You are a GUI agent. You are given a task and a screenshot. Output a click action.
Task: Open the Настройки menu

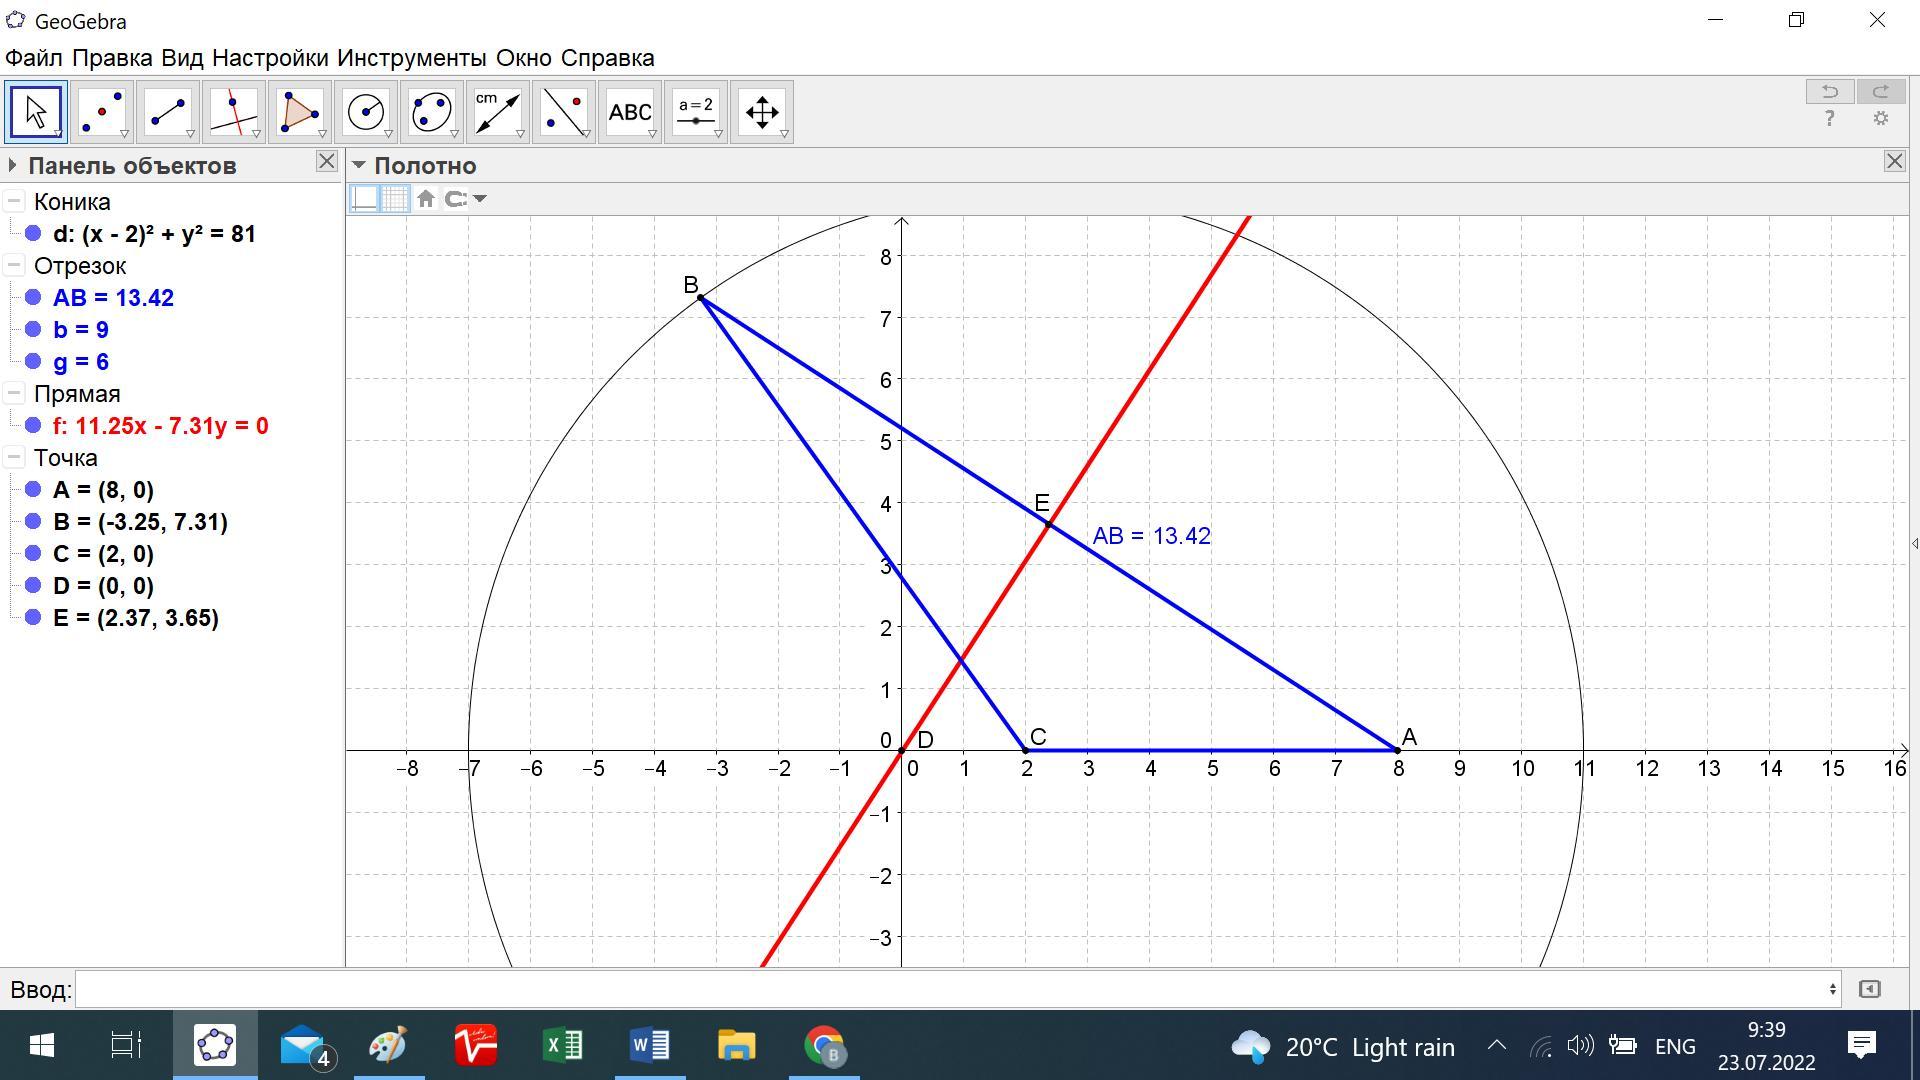click(270, 58)
